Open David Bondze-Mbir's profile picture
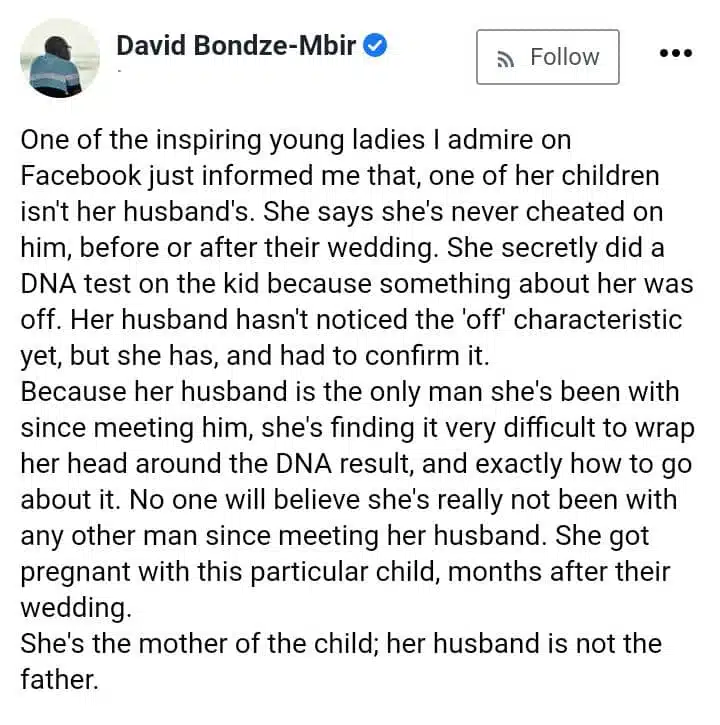720x725 pixels. tap(60, 58)
